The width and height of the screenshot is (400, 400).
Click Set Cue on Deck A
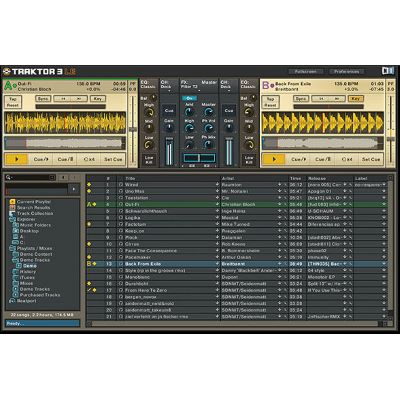113,159
